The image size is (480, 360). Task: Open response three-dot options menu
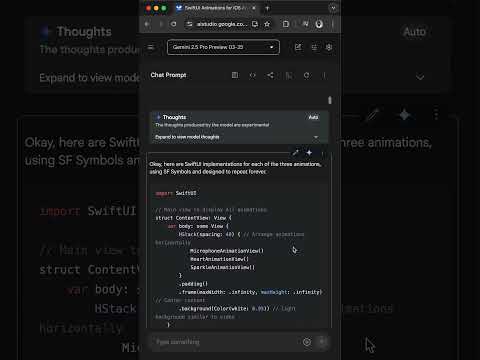(x=322, y=153)
